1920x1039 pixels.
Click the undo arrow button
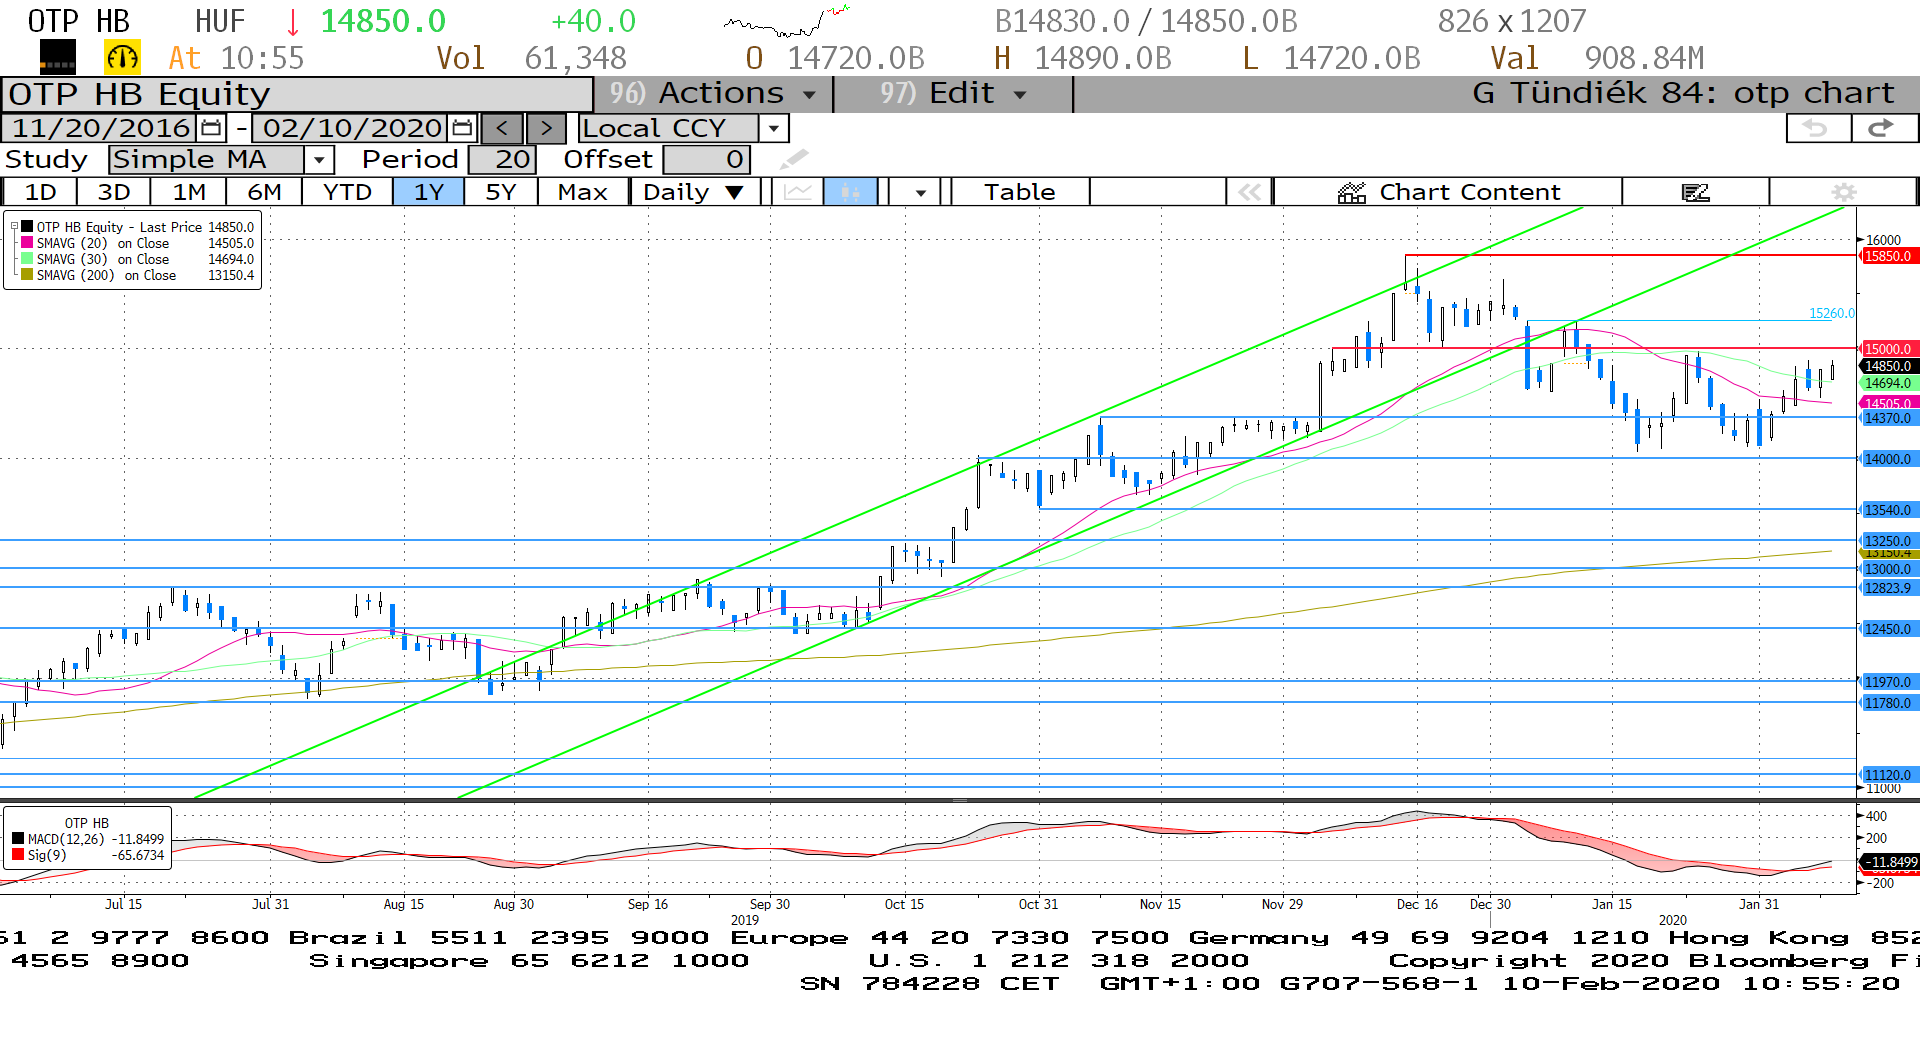click(1818, 128)
